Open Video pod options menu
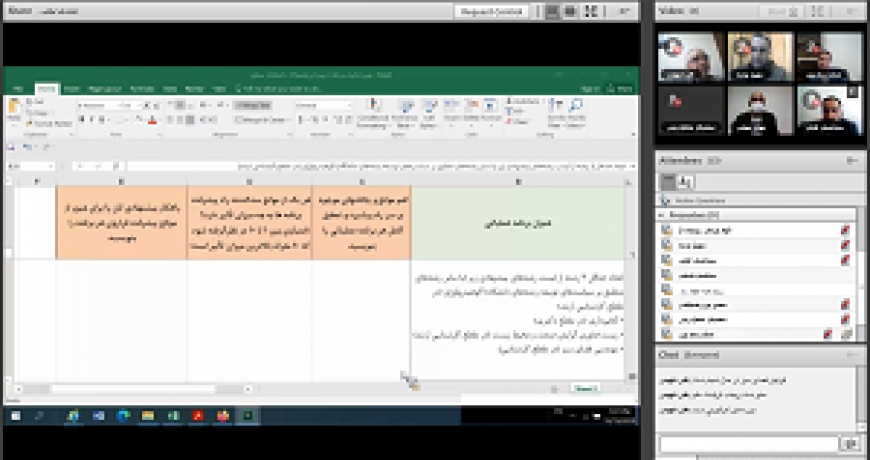Screen dimensions: 870x460 click(x=852, y=11)
